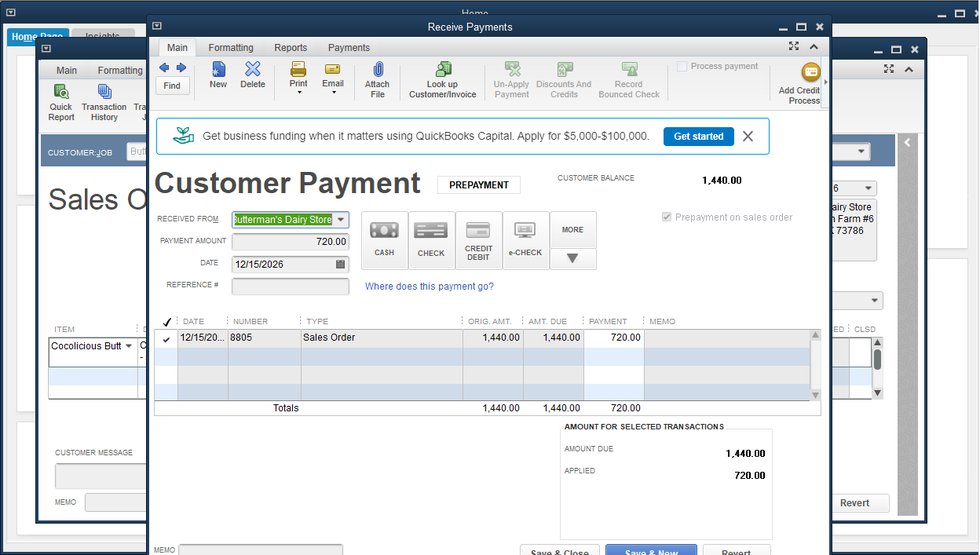The width and height of the screenshot is (980, 555).
Task: Open the Print dropdown arrow
Action: coord(298,93)
